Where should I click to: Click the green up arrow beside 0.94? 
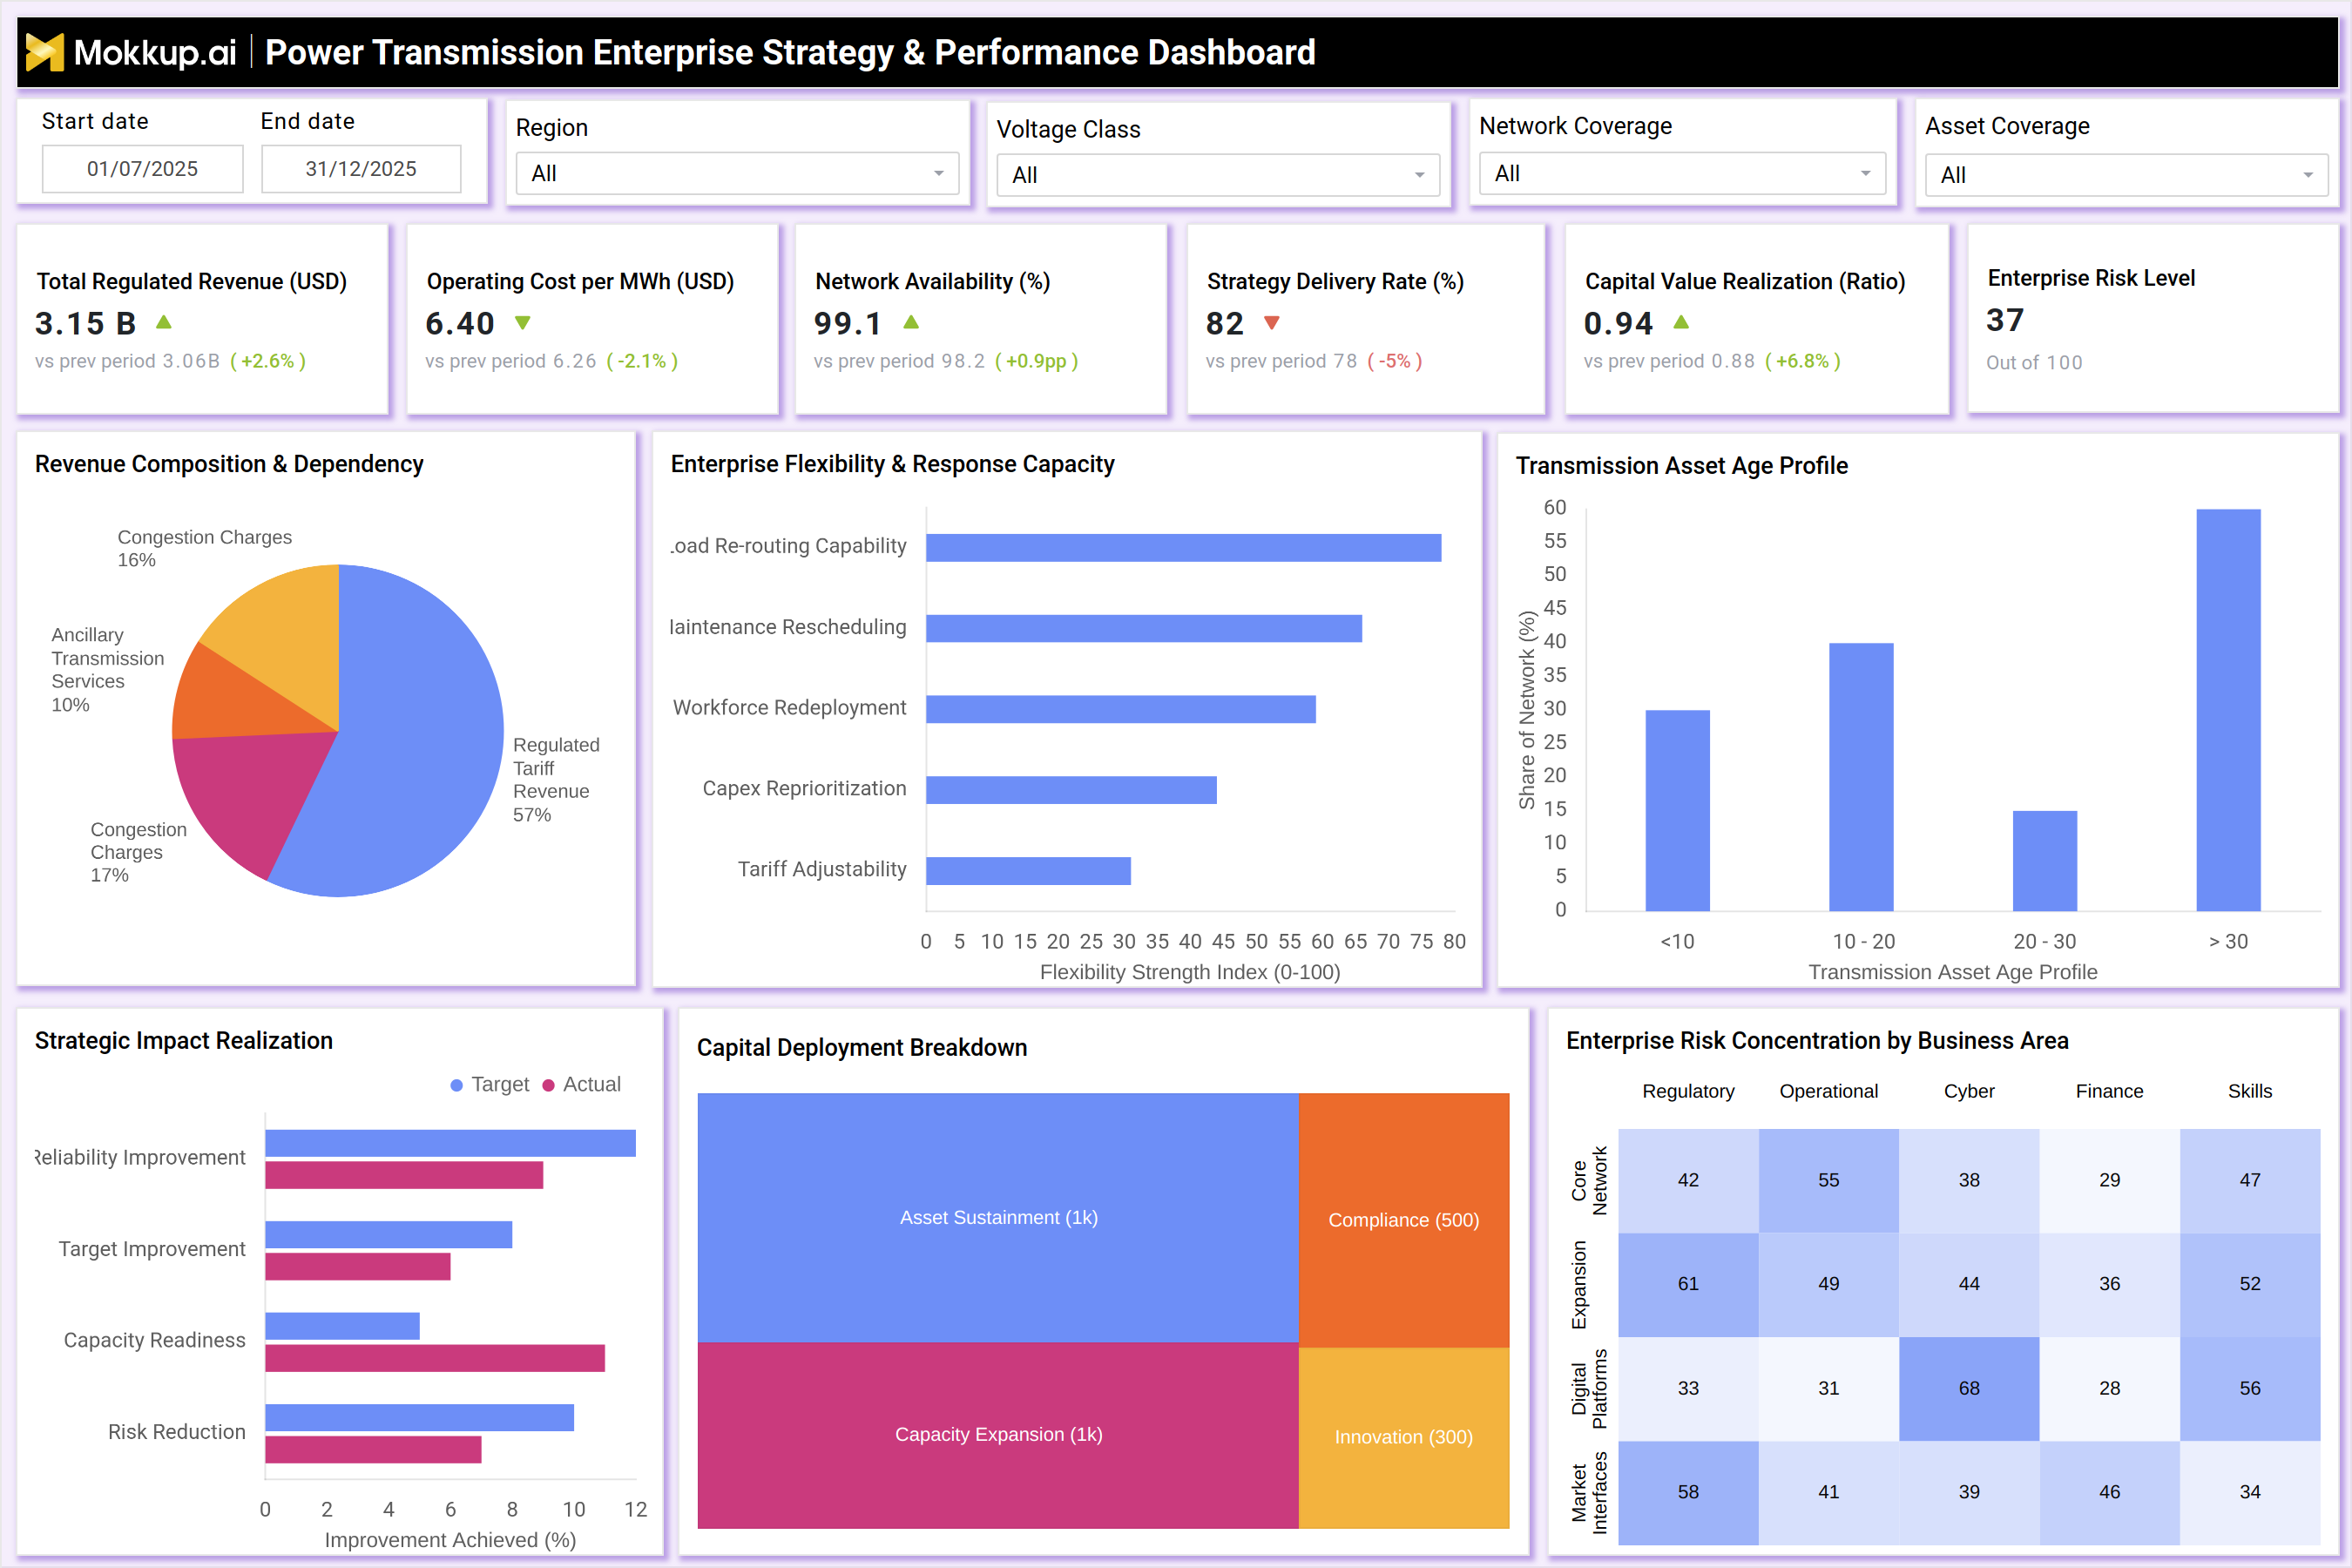point(1681,322)
